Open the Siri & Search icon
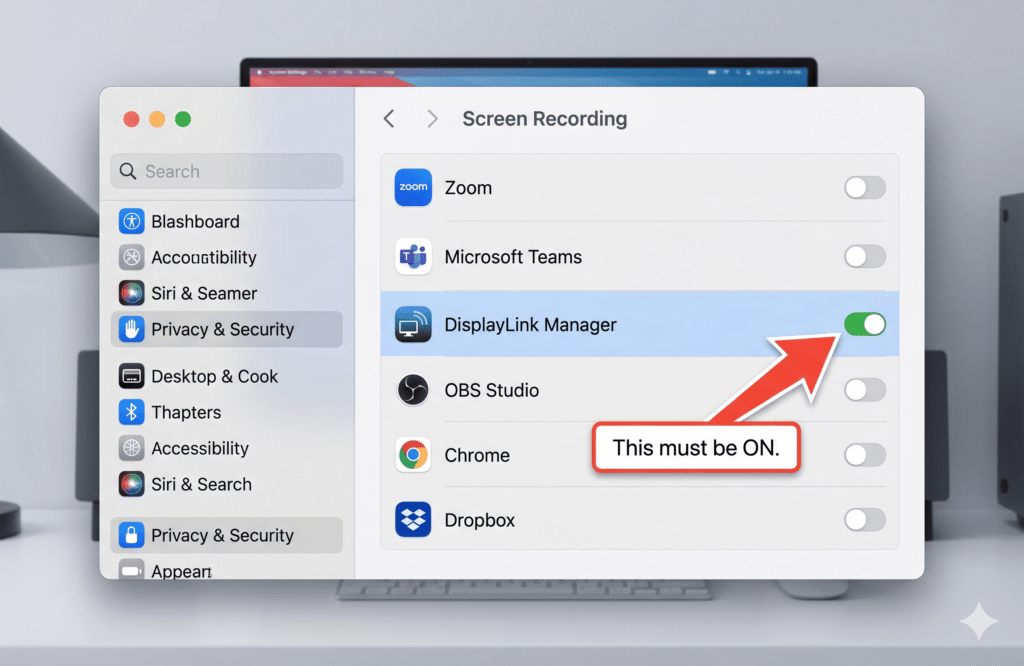 [131, 484]
